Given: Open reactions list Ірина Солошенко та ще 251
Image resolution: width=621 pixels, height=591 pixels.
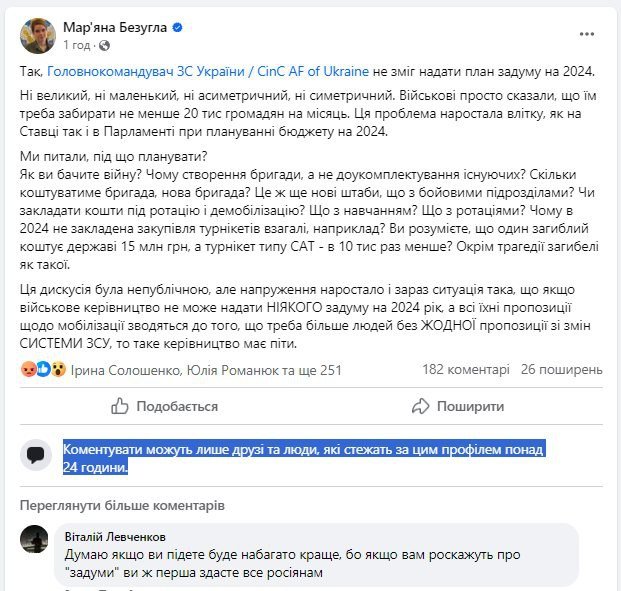Looking at the screenshot, I should click(x=206, y=370).
